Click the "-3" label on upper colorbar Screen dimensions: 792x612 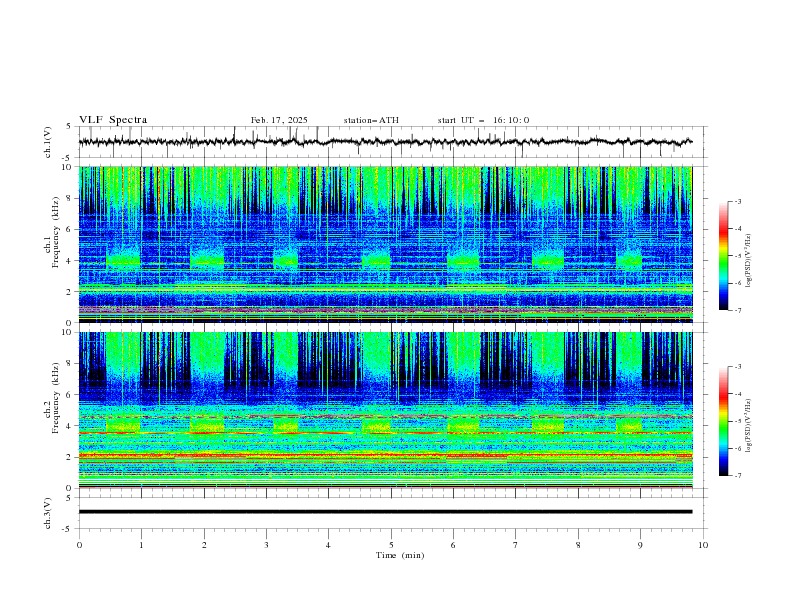[x=737, y=201]
